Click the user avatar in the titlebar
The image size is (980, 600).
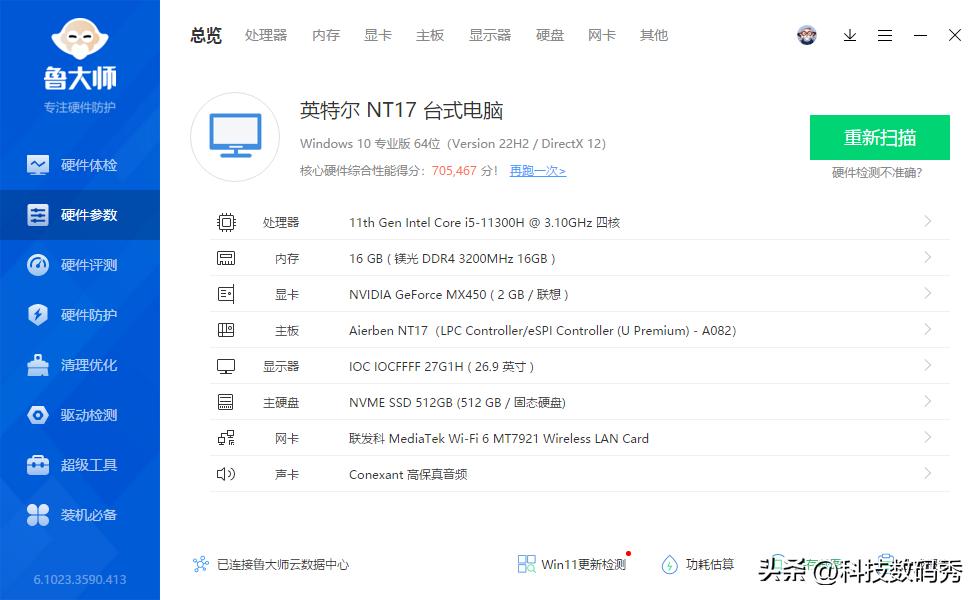click(x=807, y=35)
